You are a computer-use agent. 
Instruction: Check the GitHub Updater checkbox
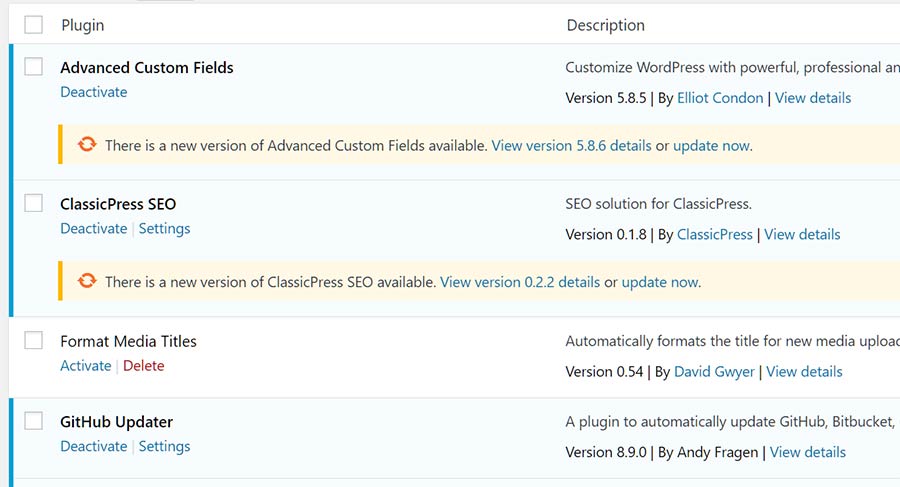(33, 420)
